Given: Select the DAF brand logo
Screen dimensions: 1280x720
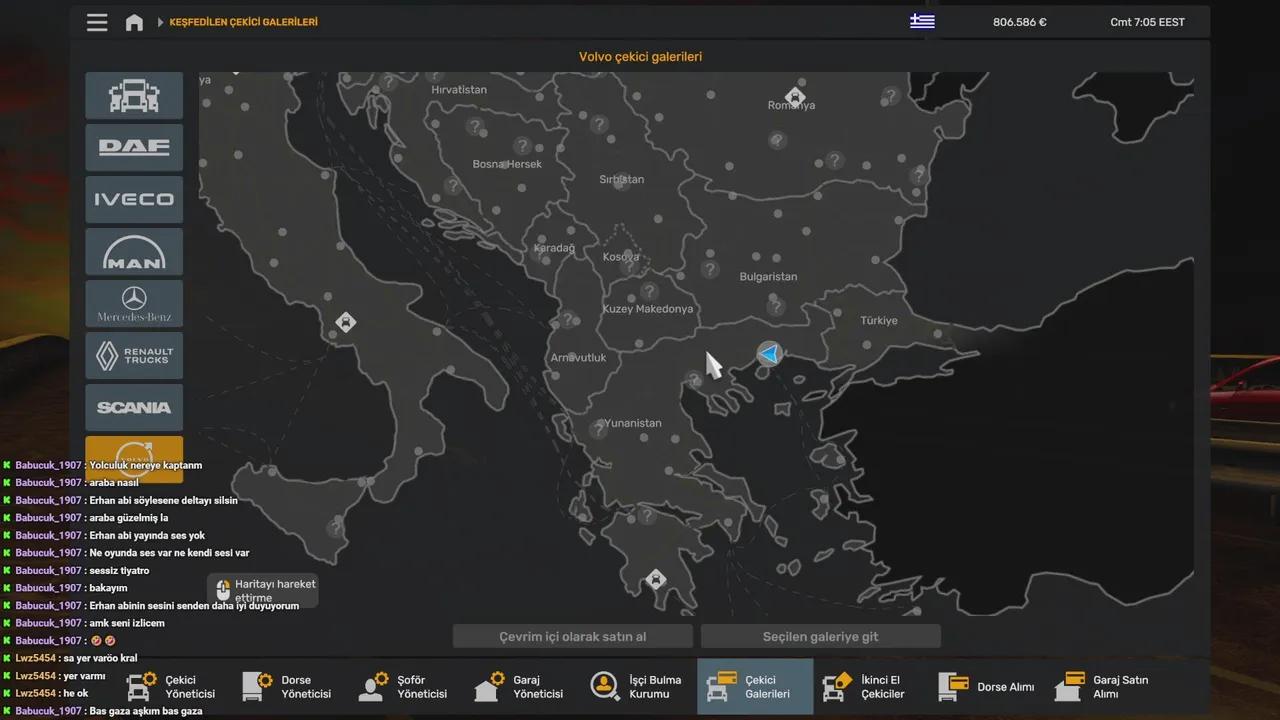Looking at the screenshot, I should point(134,147).
